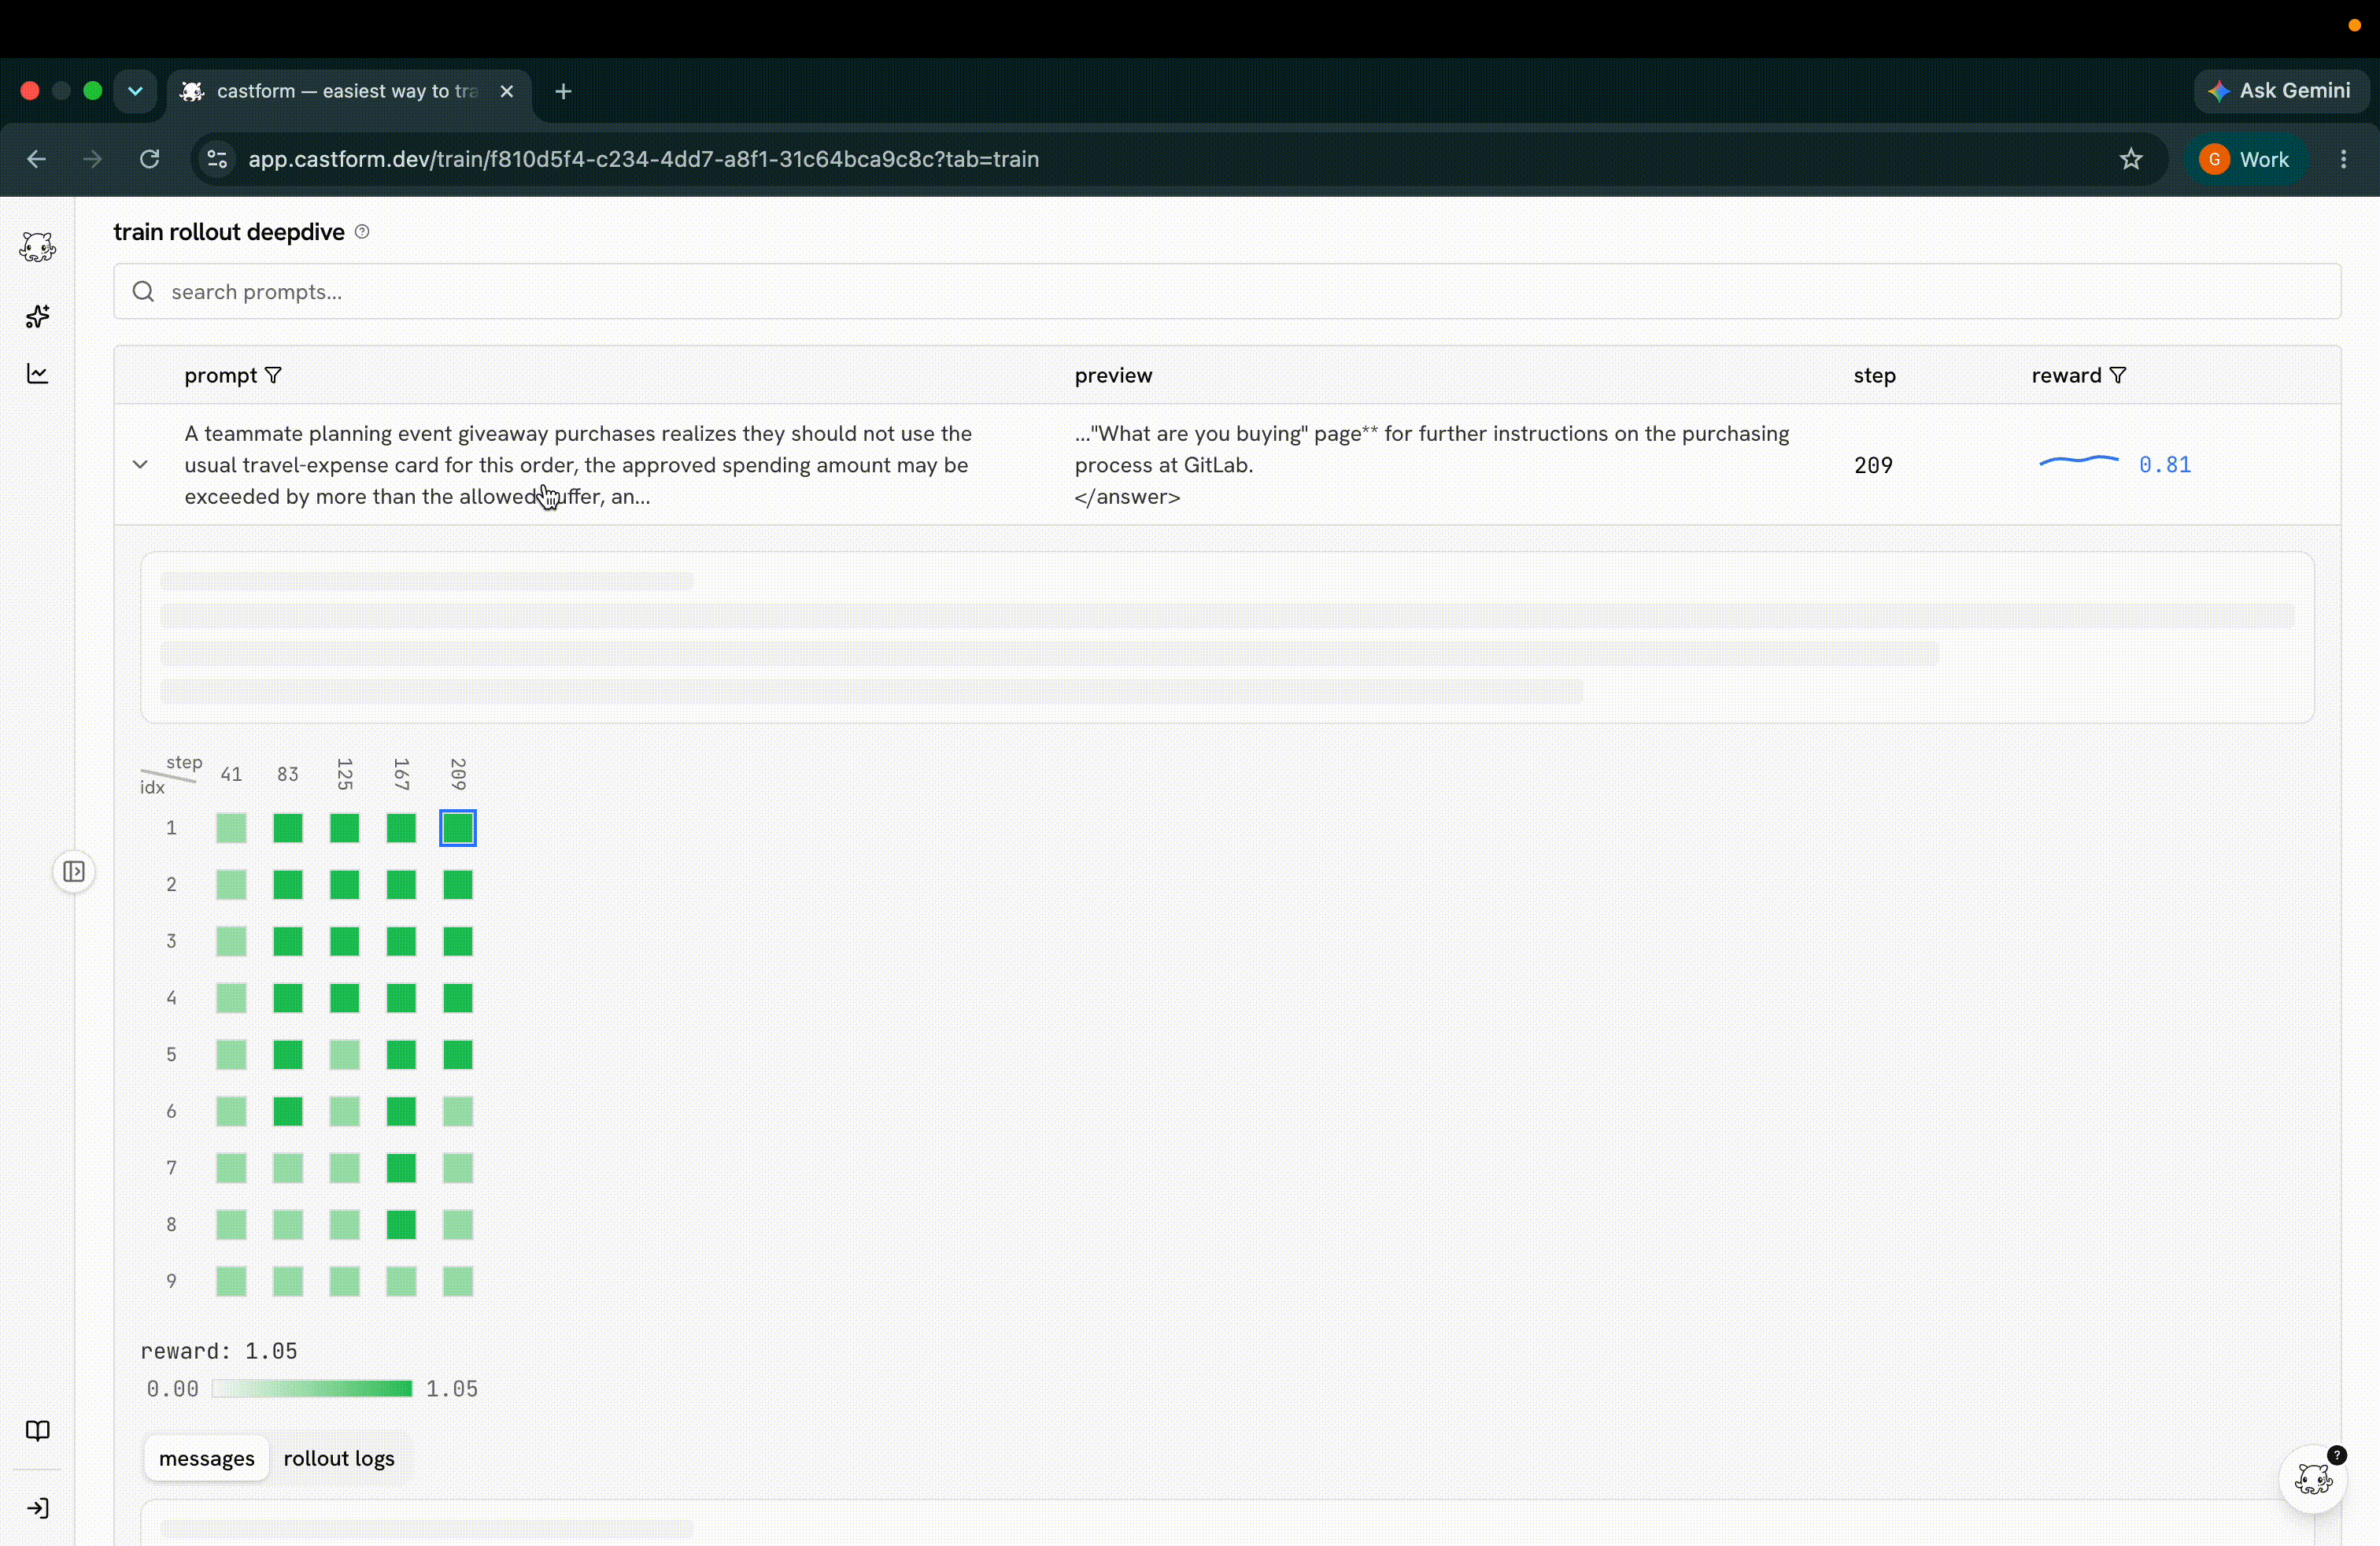This screenshot has height=1546, width=2380.
Task: Click the prompt text starting 'A teammate planning event'
Action: (x=578, y=465)
